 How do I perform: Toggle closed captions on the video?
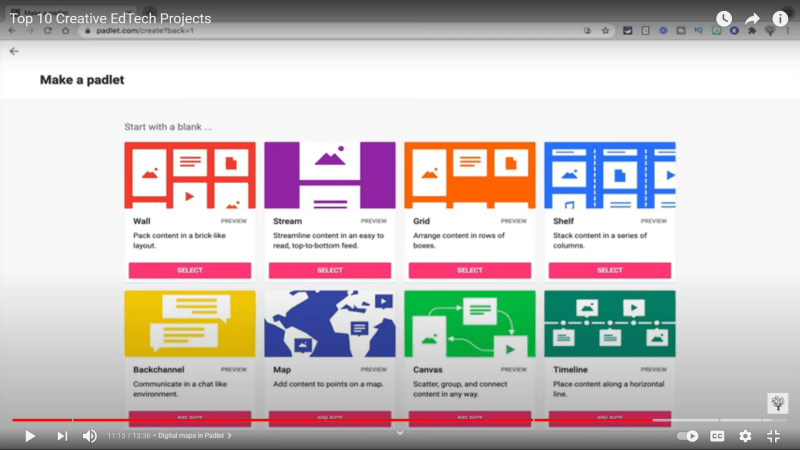tap(717, 436)
